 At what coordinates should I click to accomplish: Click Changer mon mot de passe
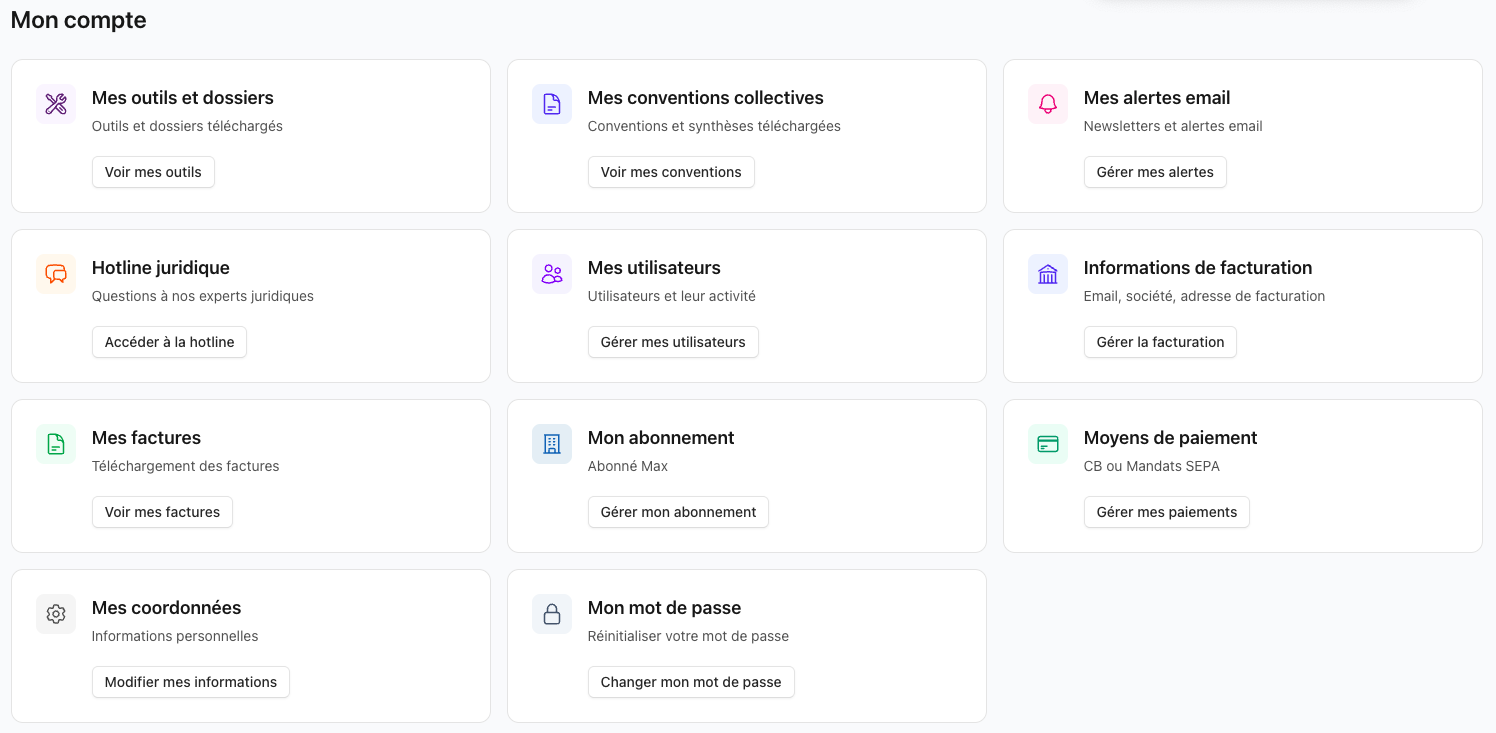(691, 682)
